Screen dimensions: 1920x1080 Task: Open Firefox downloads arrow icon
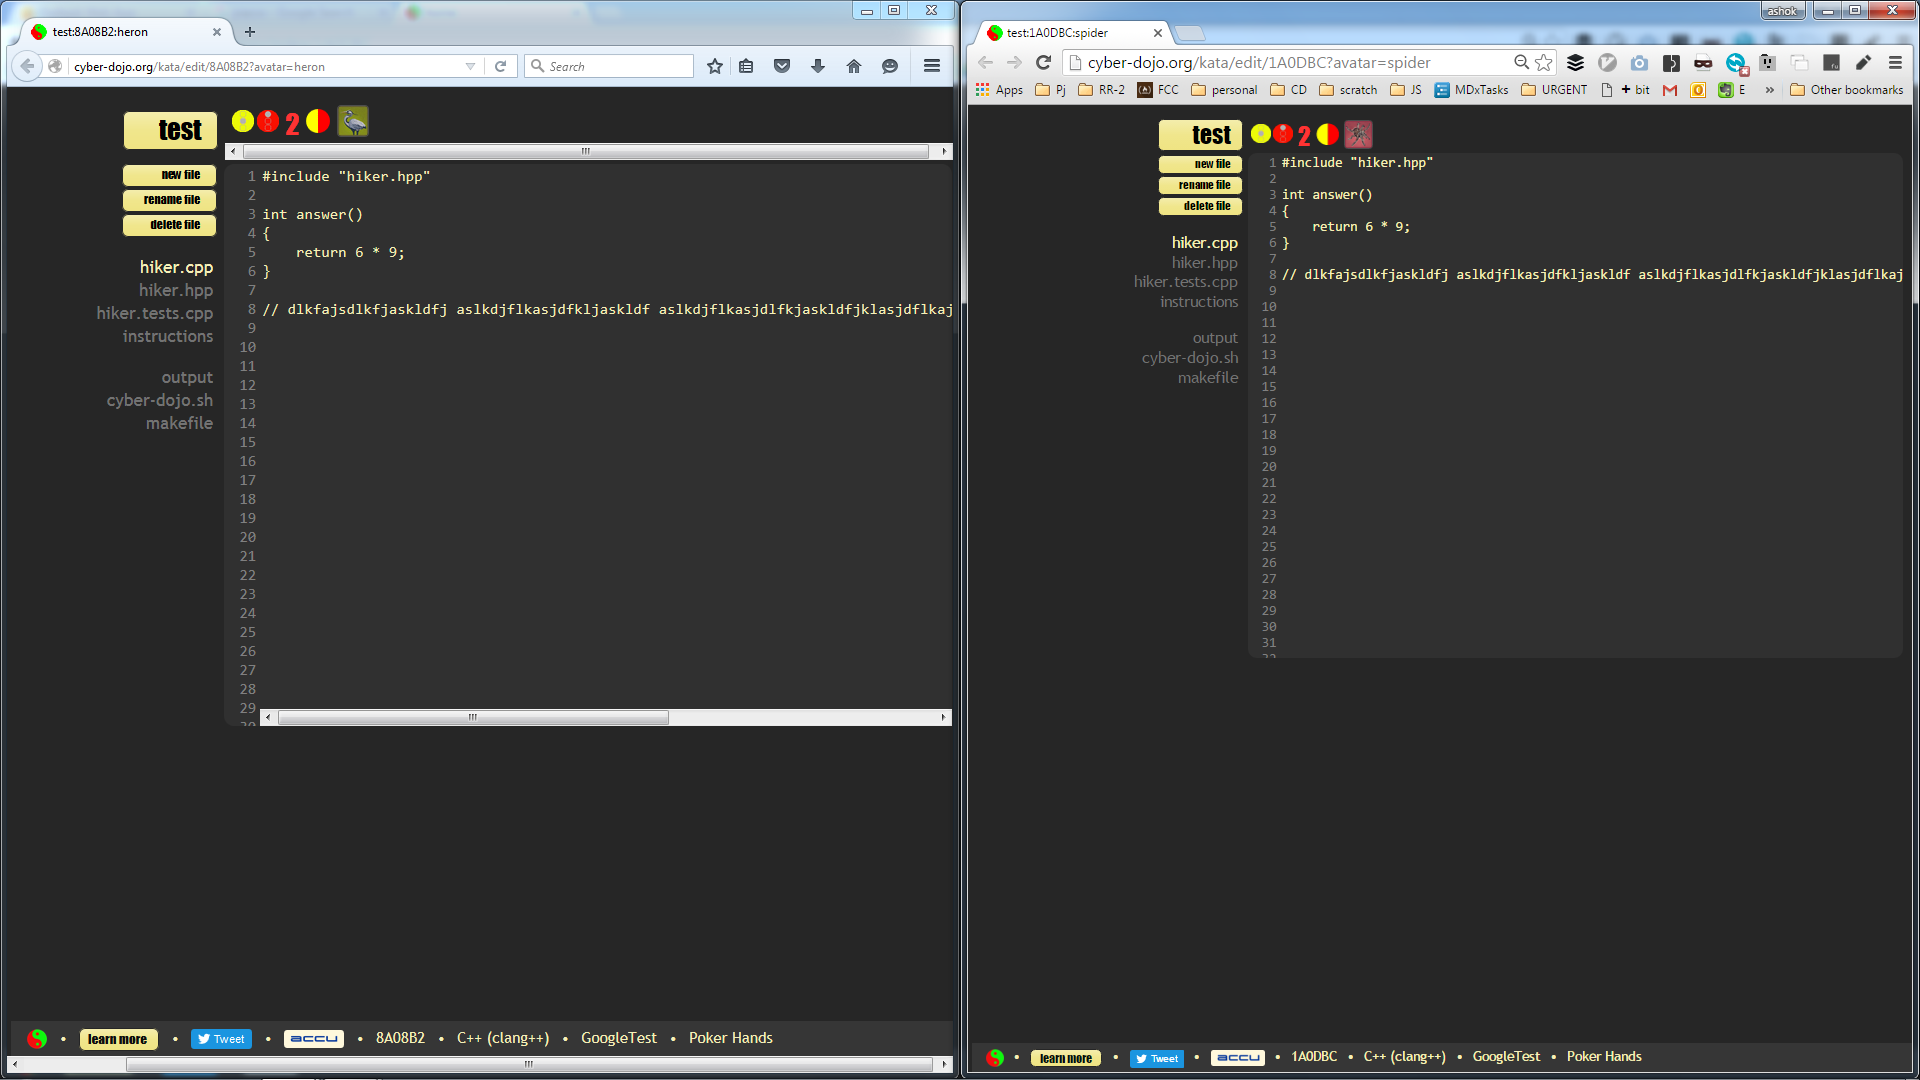click(818, 66)
